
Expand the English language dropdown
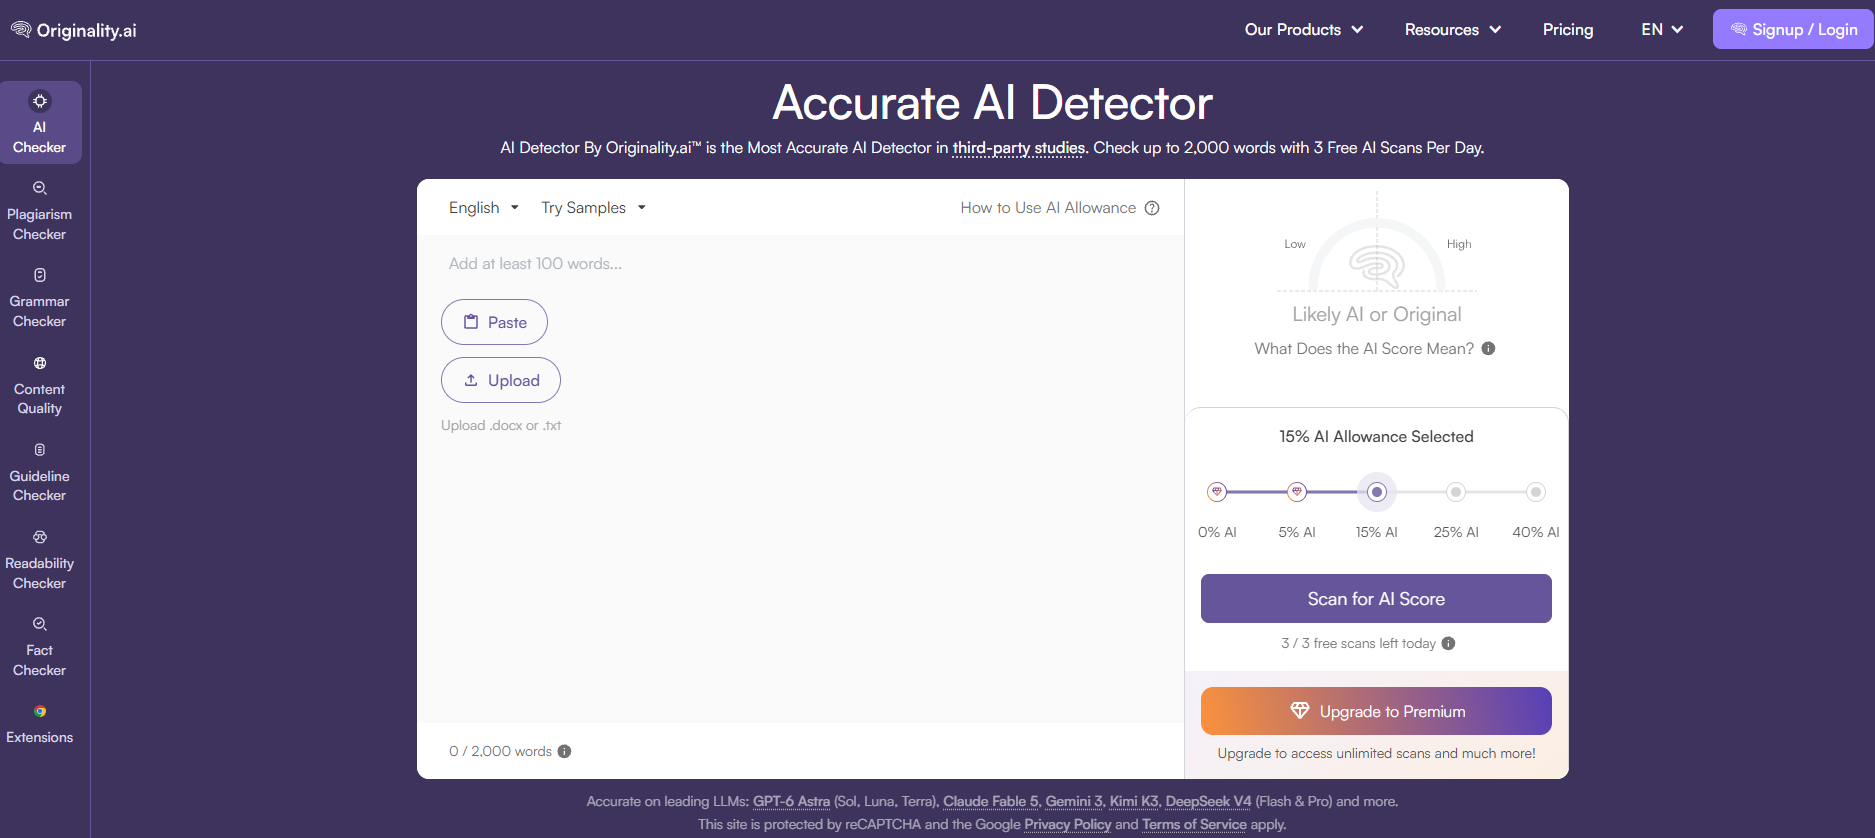click(x=484, y=207)
